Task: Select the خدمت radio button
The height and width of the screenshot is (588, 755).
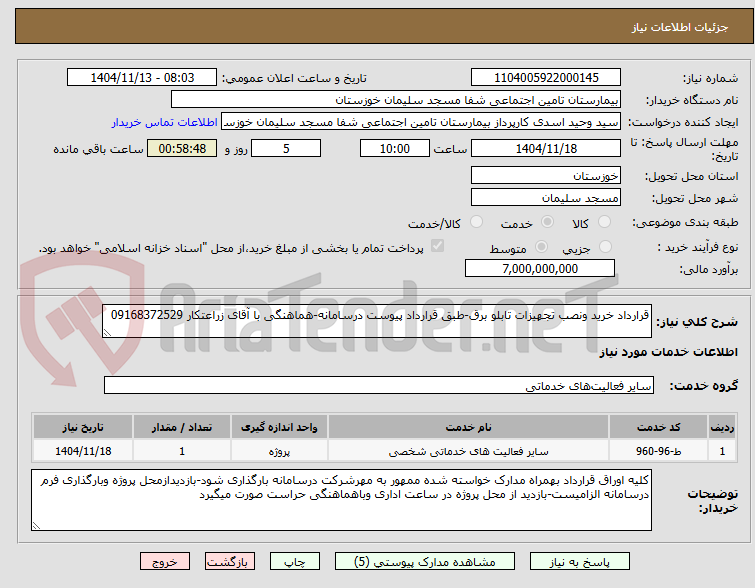Action: (x=547, y=222)
